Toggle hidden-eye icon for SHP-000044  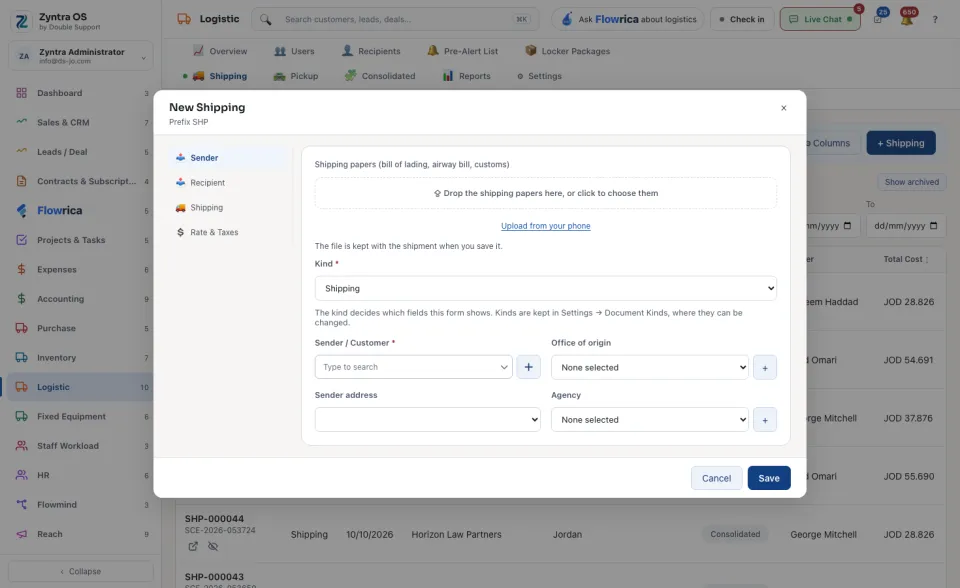point(212,546)
